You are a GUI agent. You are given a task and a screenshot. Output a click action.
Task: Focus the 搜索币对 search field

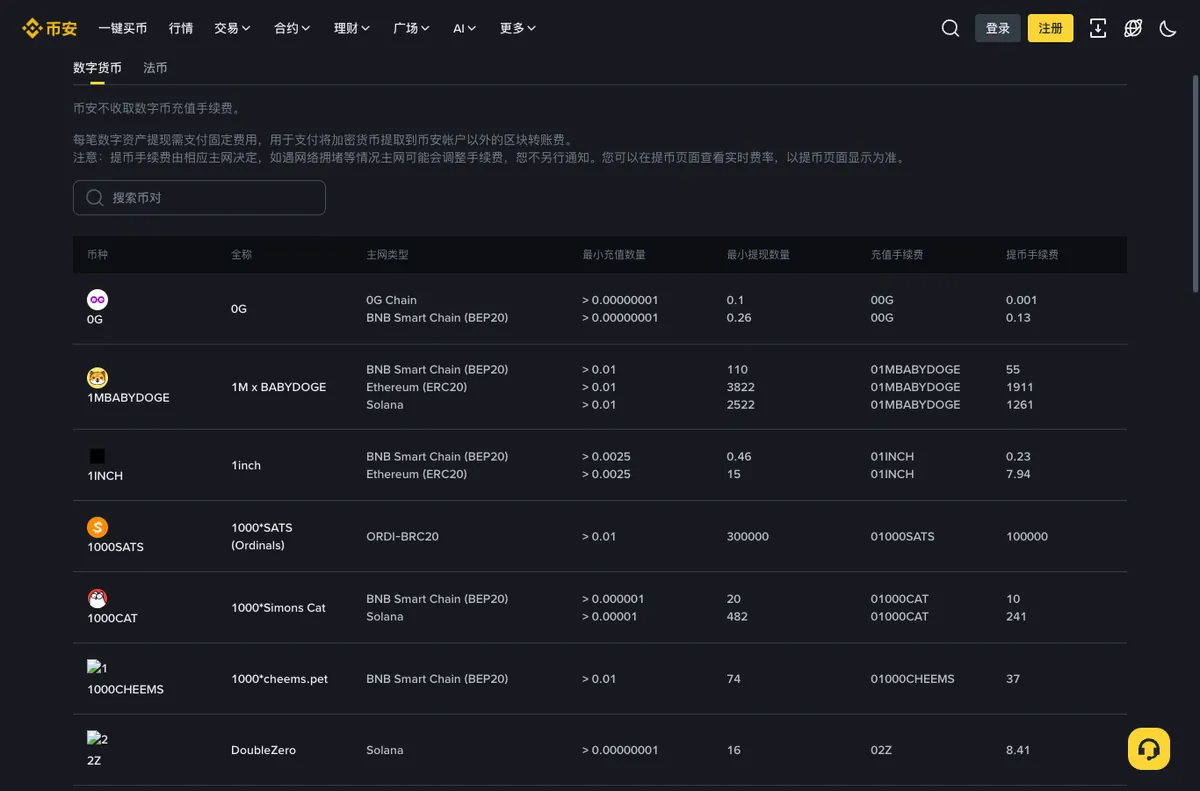coord(199,198)
